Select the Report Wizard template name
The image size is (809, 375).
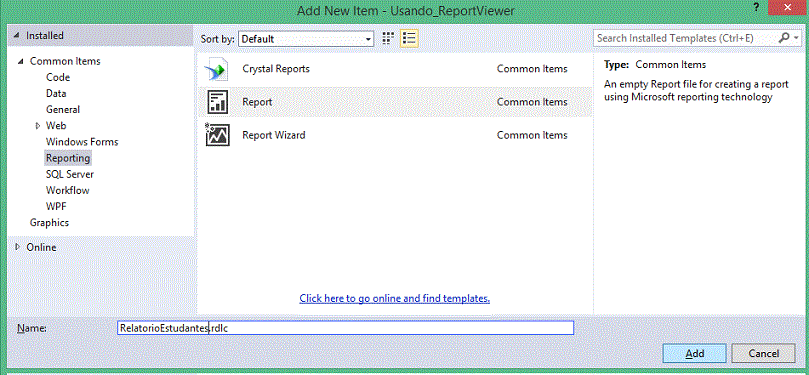tap(273, 135)
